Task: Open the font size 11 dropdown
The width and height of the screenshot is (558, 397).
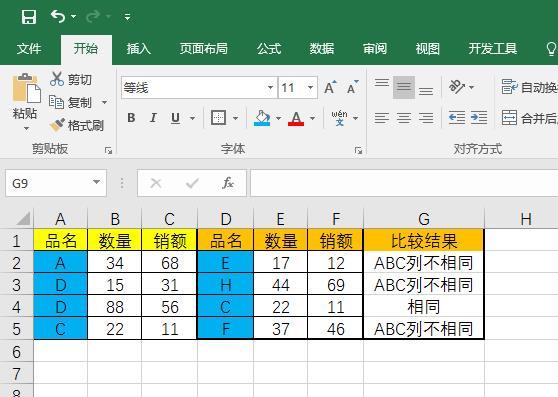Action: point(311,87)
